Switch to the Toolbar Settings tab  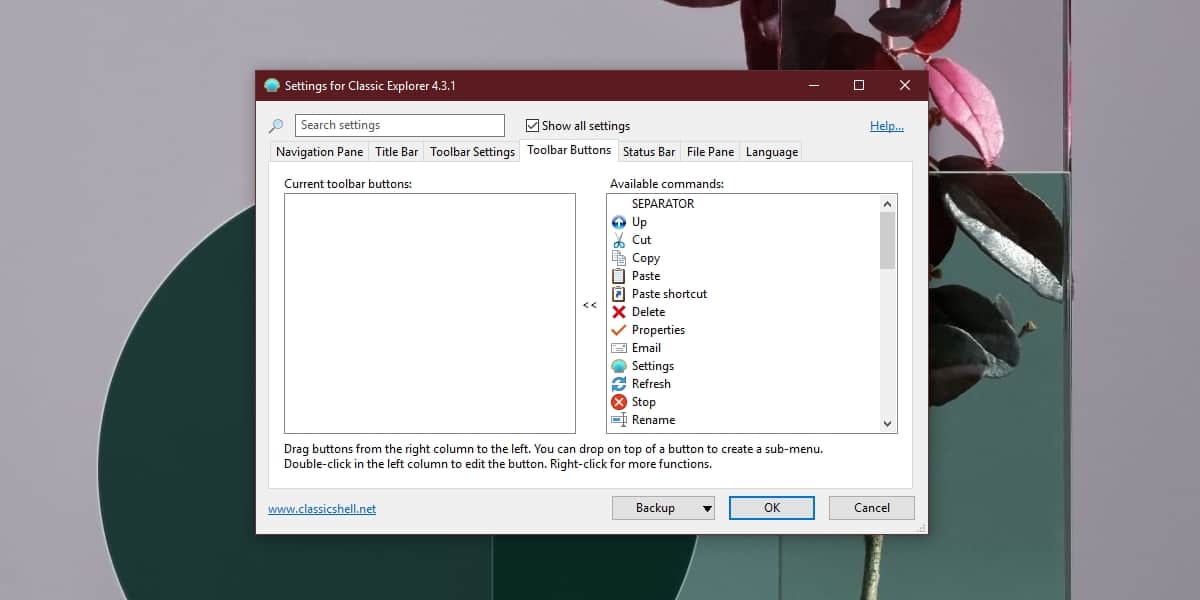click(x=472, y=152)
